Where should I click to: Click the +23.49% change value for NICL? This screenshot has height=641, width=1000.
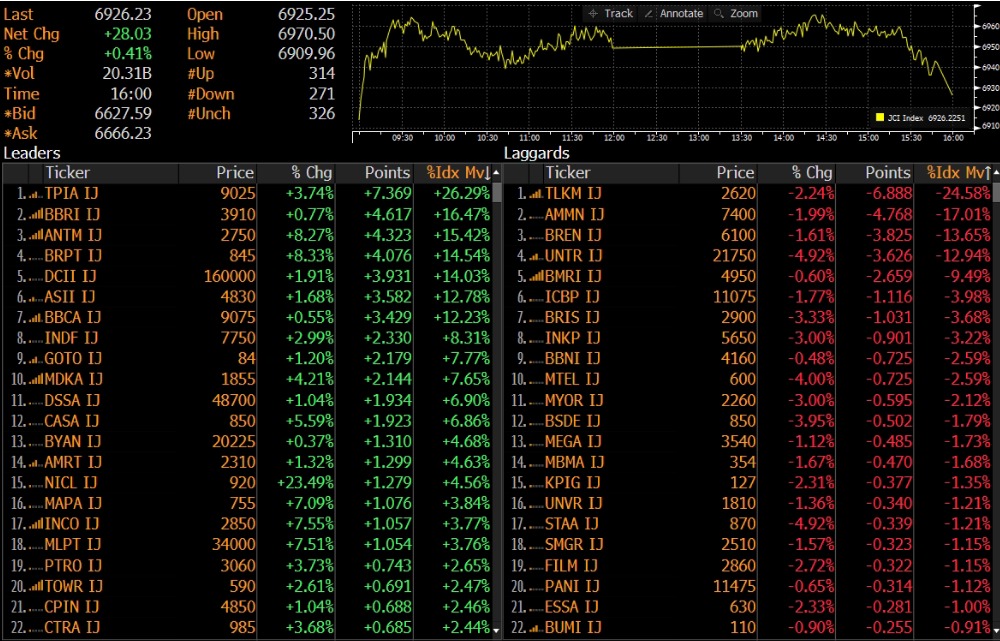305,483
